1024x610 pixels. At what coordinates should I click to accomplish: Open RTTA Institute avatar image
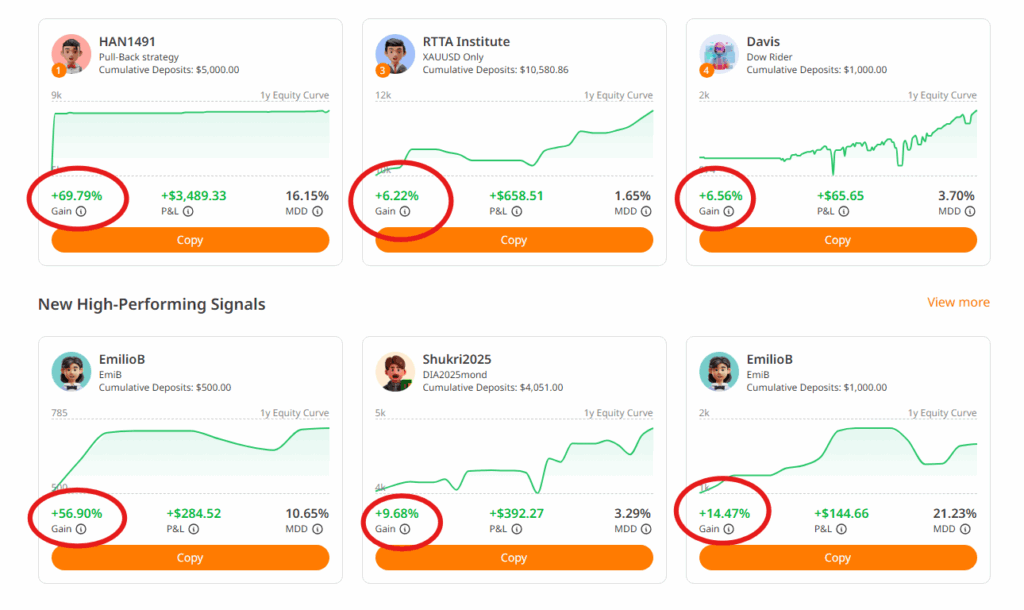tap(395, 54)
